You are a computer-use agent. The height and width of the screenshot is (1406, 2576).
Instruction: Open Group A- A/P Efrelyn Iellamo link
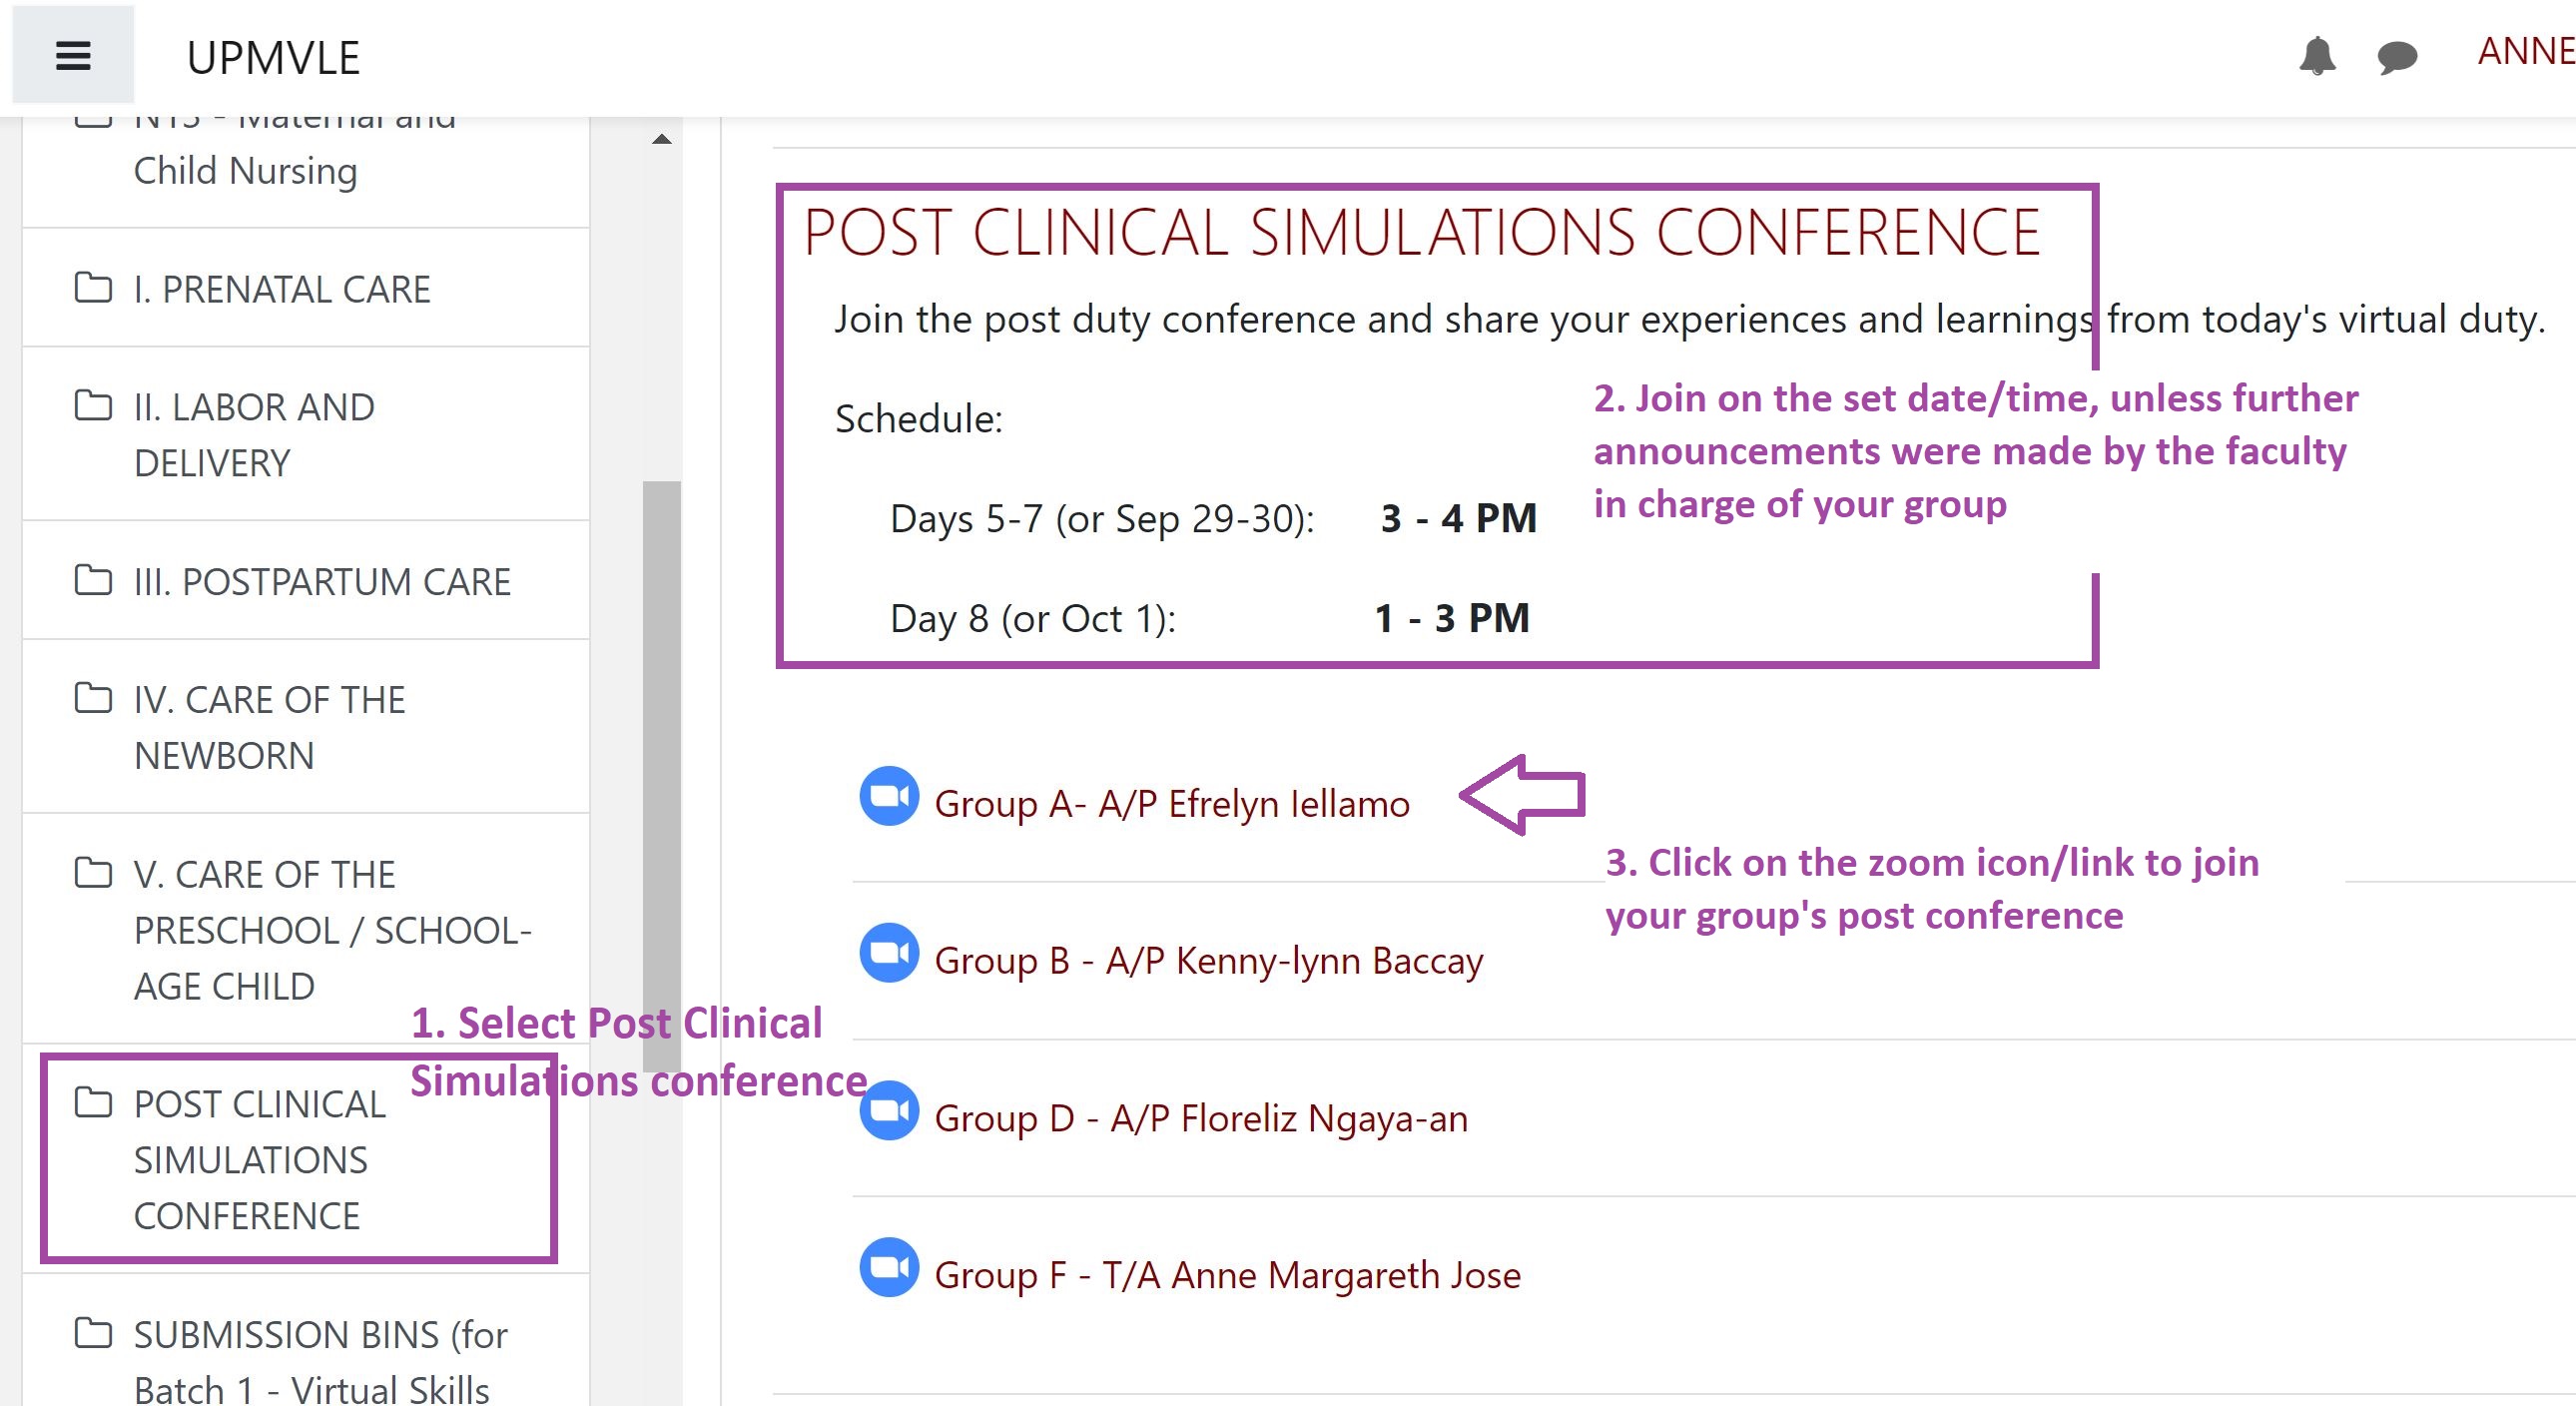1172,804
